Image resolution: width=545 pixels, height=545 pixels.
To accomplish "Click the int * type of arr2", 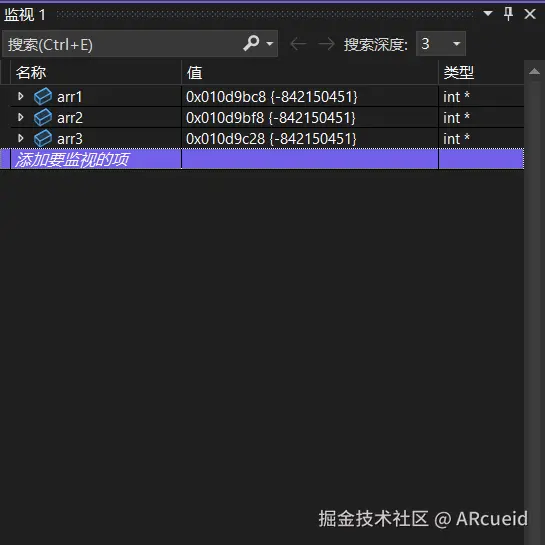I will (x=456, y=118).
